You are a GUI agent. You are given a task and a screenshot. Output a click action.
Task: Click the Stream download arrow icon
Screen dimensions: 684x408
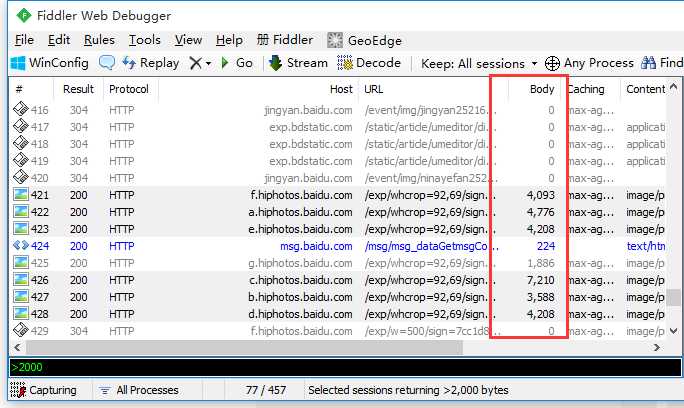coord(275,63)
